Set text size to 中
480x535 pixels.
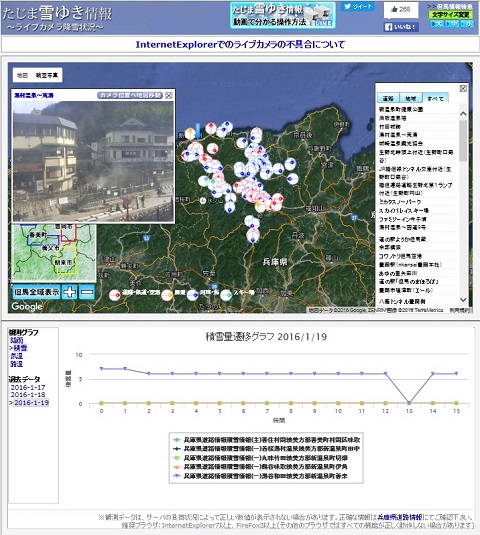[452, 24]
